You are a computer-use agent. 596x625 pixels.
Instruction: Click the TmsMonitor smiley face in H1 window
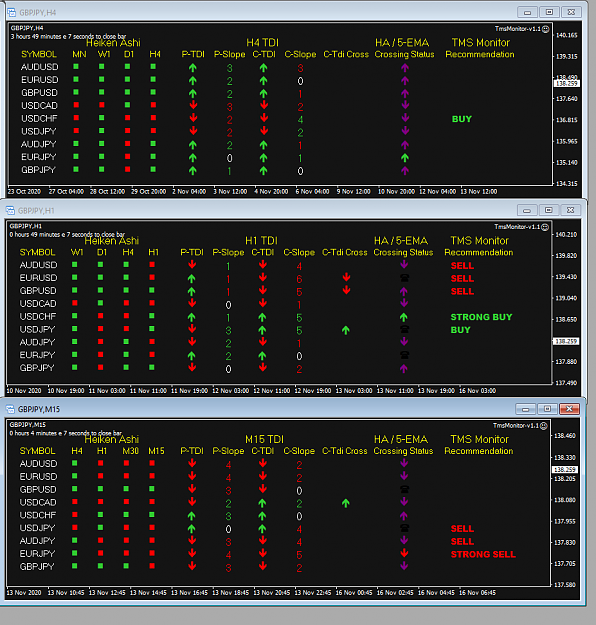[x=545, y=227]
